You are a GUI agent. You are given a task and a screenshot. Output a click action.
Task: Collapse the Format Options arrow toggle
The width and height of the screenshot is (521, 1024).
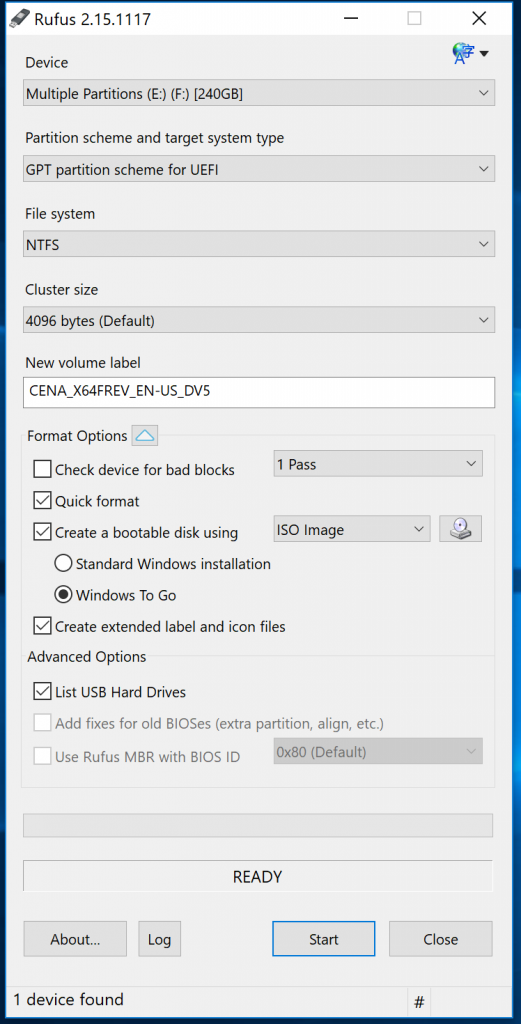coord(145,436)
